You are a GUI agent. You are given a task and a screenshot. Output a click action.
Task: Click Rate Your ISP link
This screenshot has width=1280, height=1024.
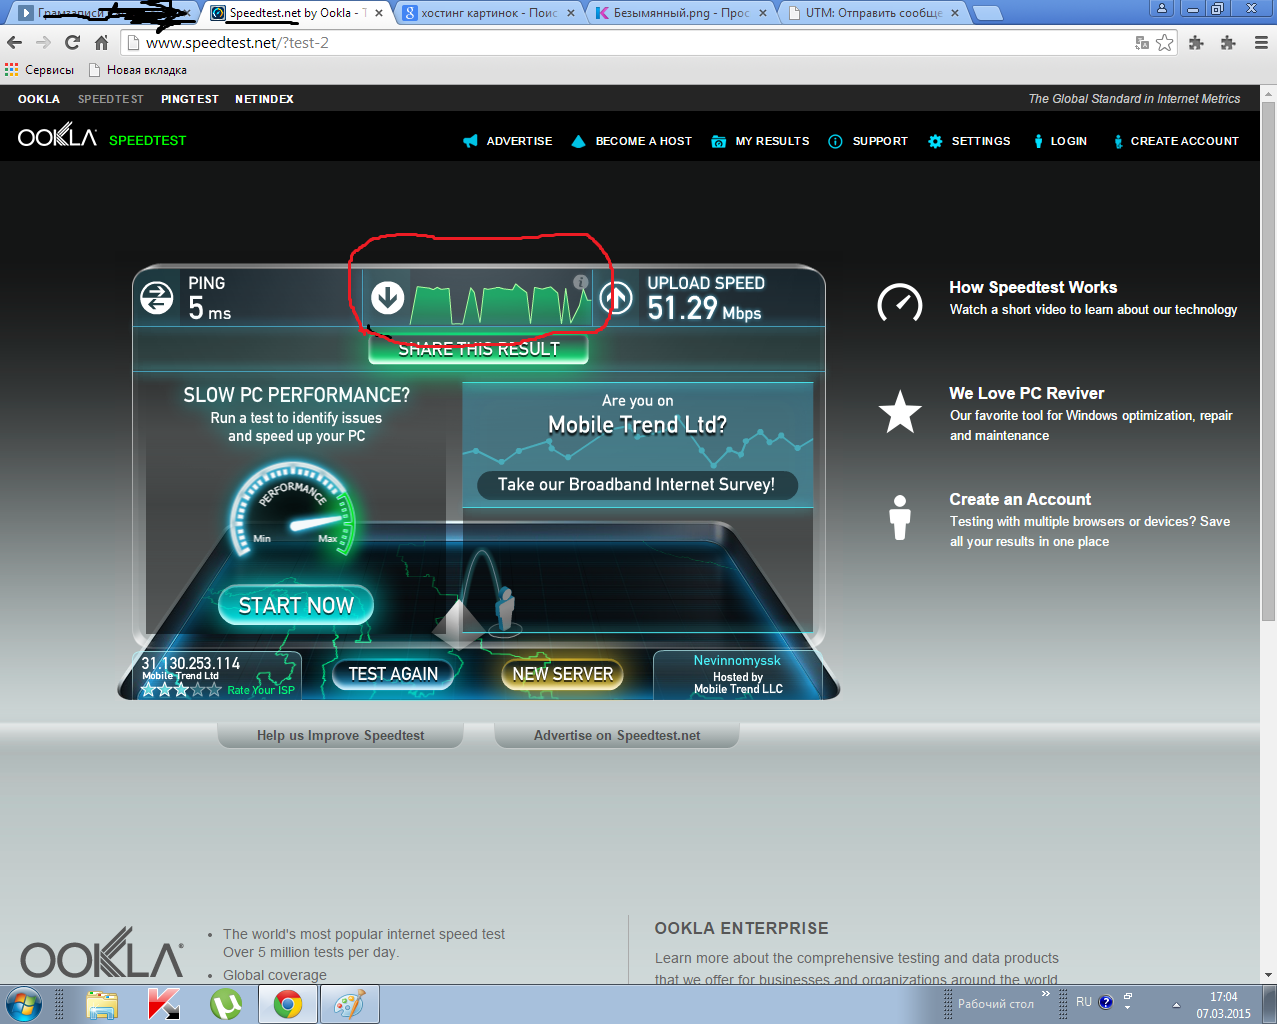[x=261, y=690]
